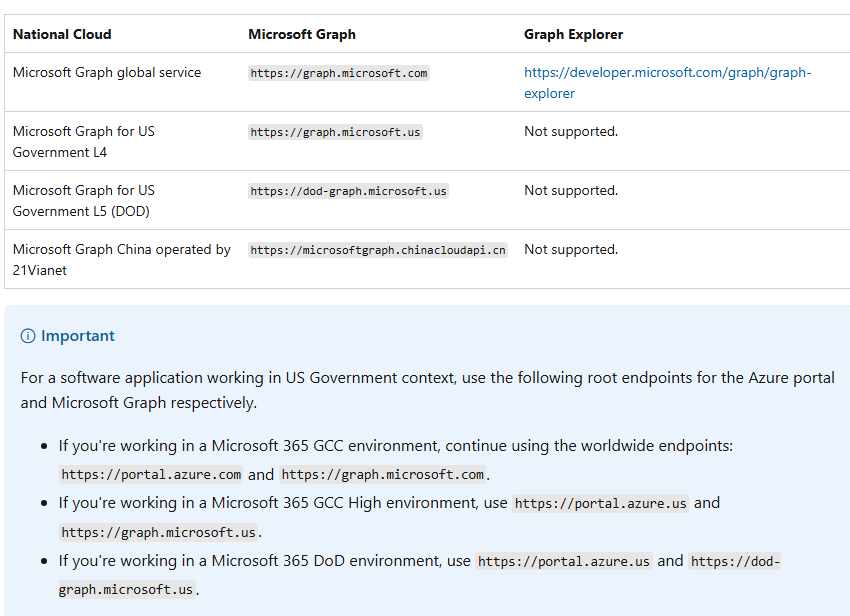850x616 pixels.
Task: Click the National Cloud column header
Action: tap(61, 34)
